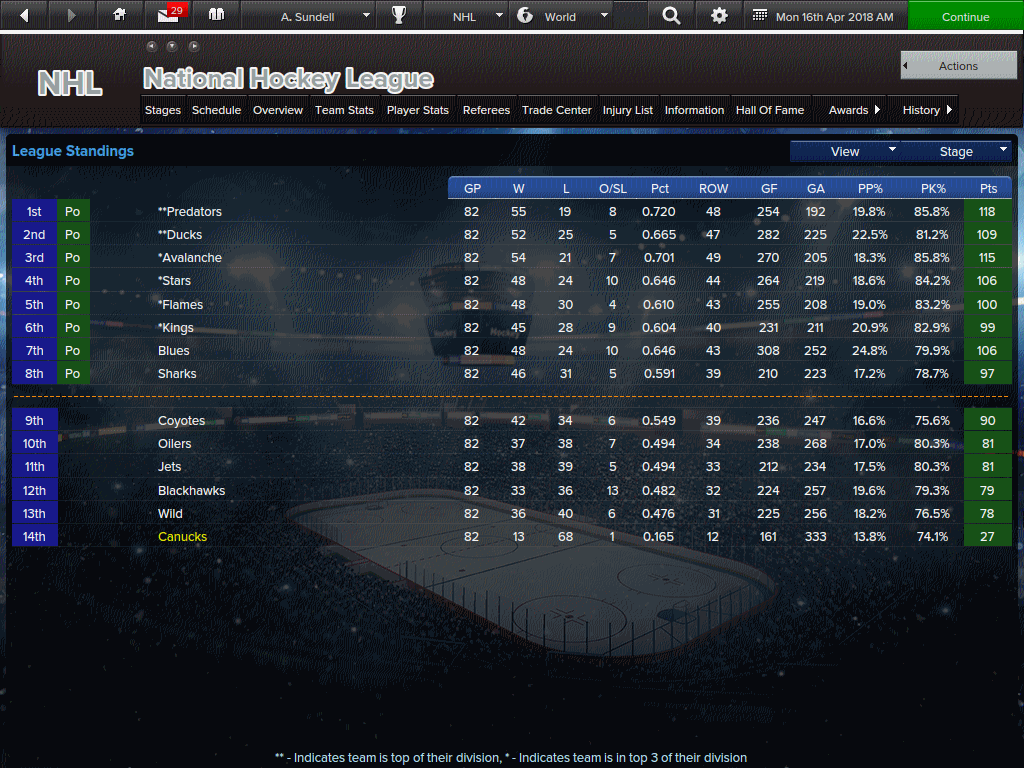
Task: Open the highlighted Canucks team row
Action: click(511, 536)
